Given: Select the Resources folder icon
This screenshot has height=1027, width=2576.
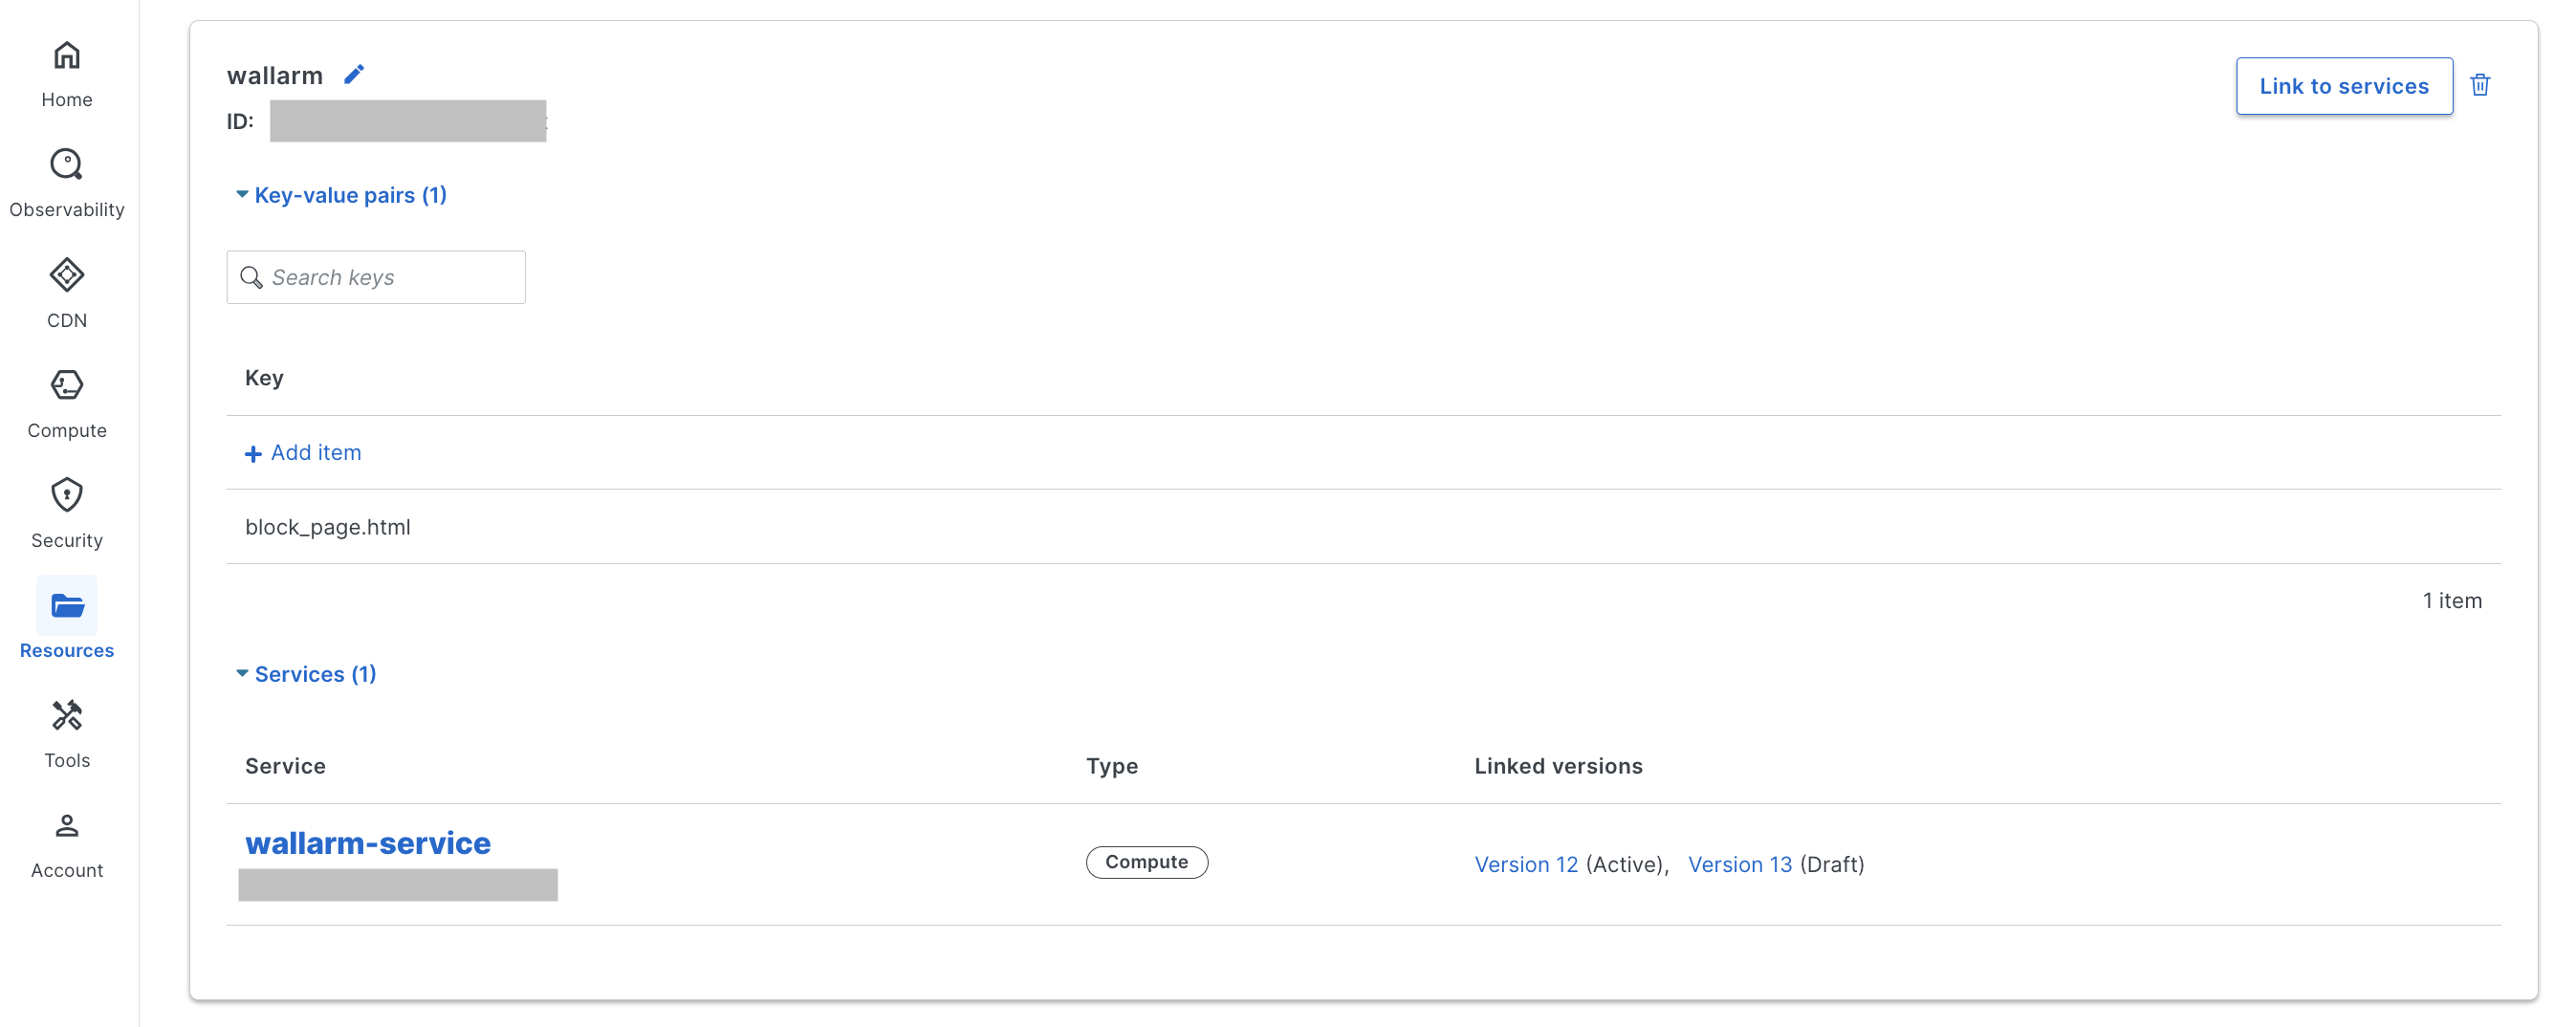Looking at the screenshot, I should point(67,606).
